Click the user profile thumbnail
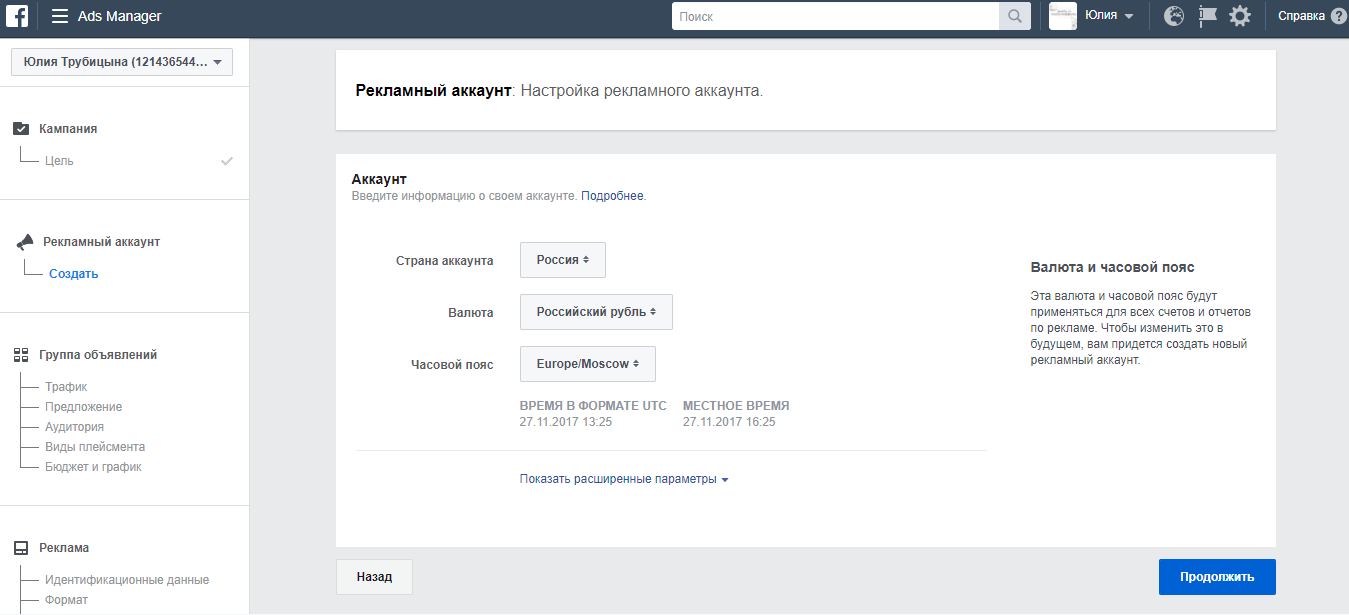This screenshot has height=615, width=1349. (1062, 16)
